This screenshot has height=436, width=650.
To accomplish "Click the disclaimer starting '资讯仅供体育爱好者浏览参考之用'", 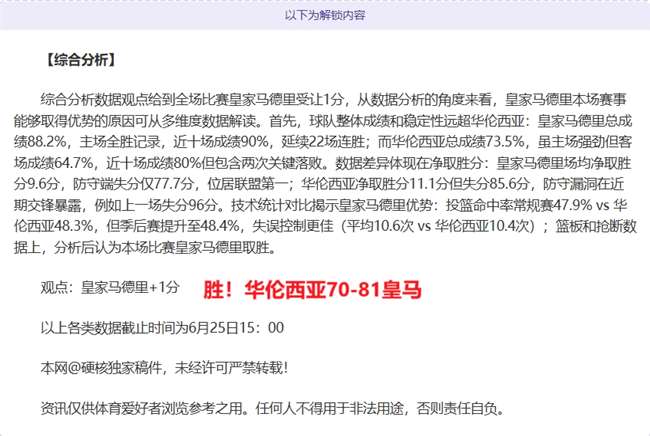I will tap(273, 409).
